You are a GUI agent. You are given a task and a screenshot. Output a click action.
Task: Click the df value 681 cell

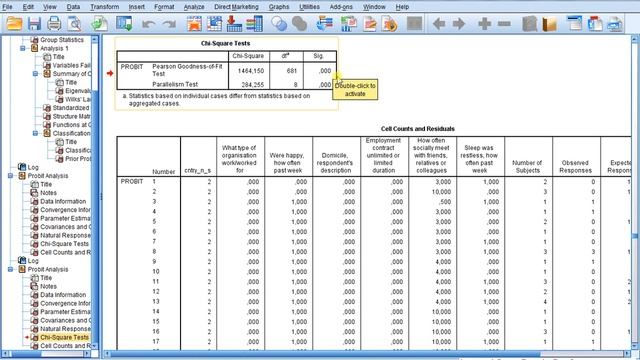click(291, 71)
